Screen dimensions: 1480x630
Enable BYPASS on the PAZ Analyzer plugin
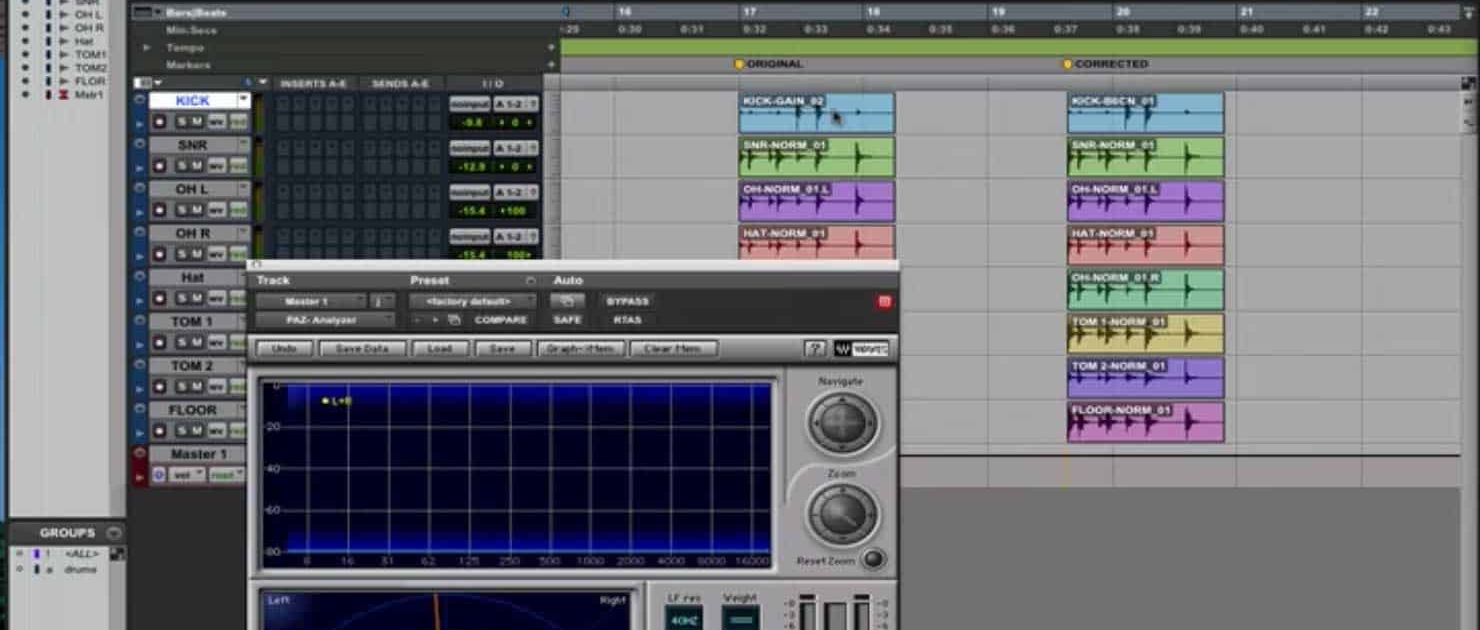pos(627,301)
